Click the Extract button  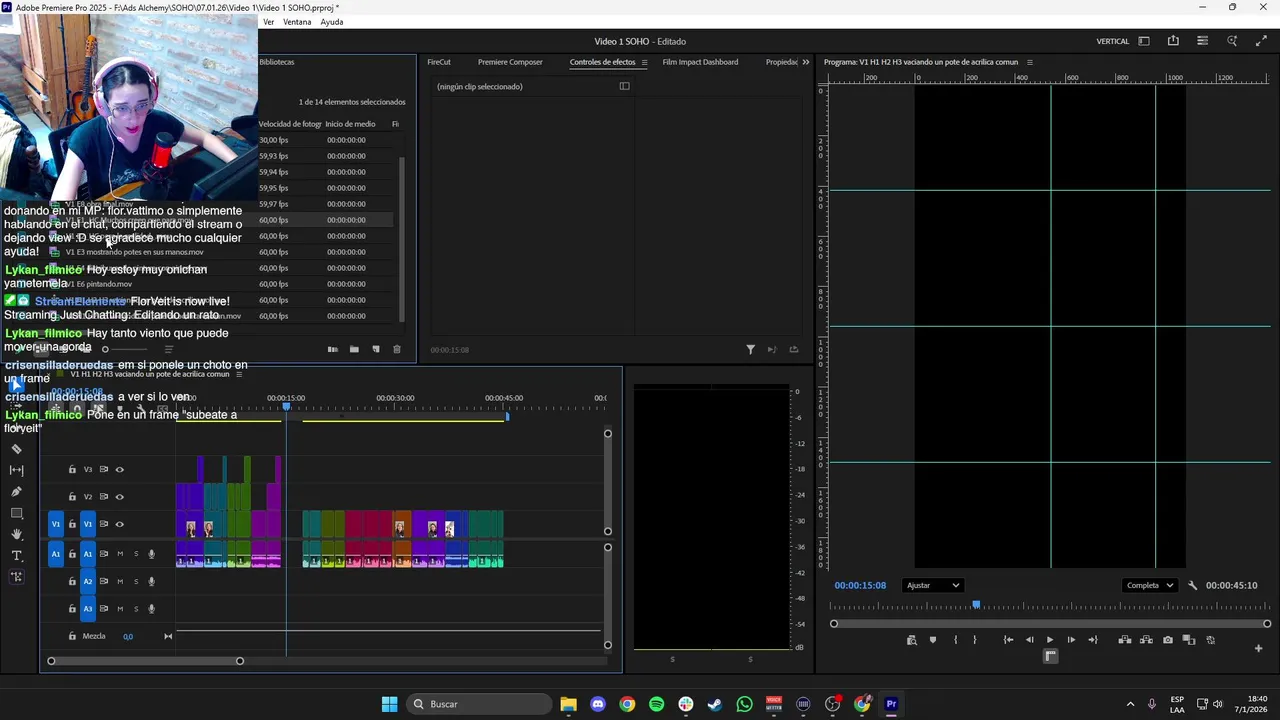point(1146,640)
